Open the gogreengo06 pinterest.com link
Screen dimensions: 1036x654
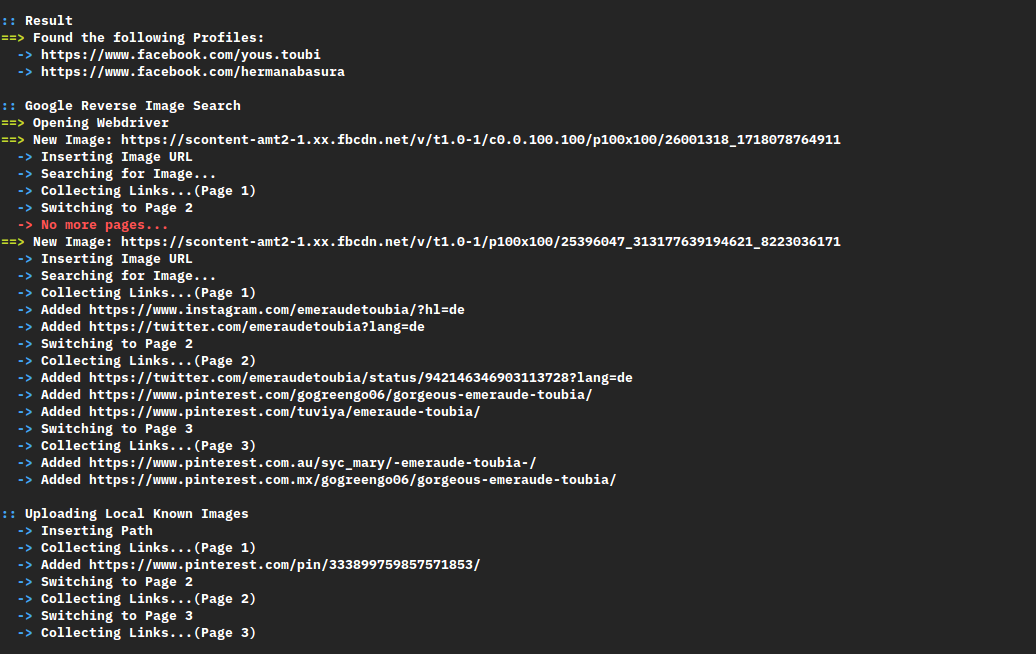pyautogui.click(x=340, y=395)
